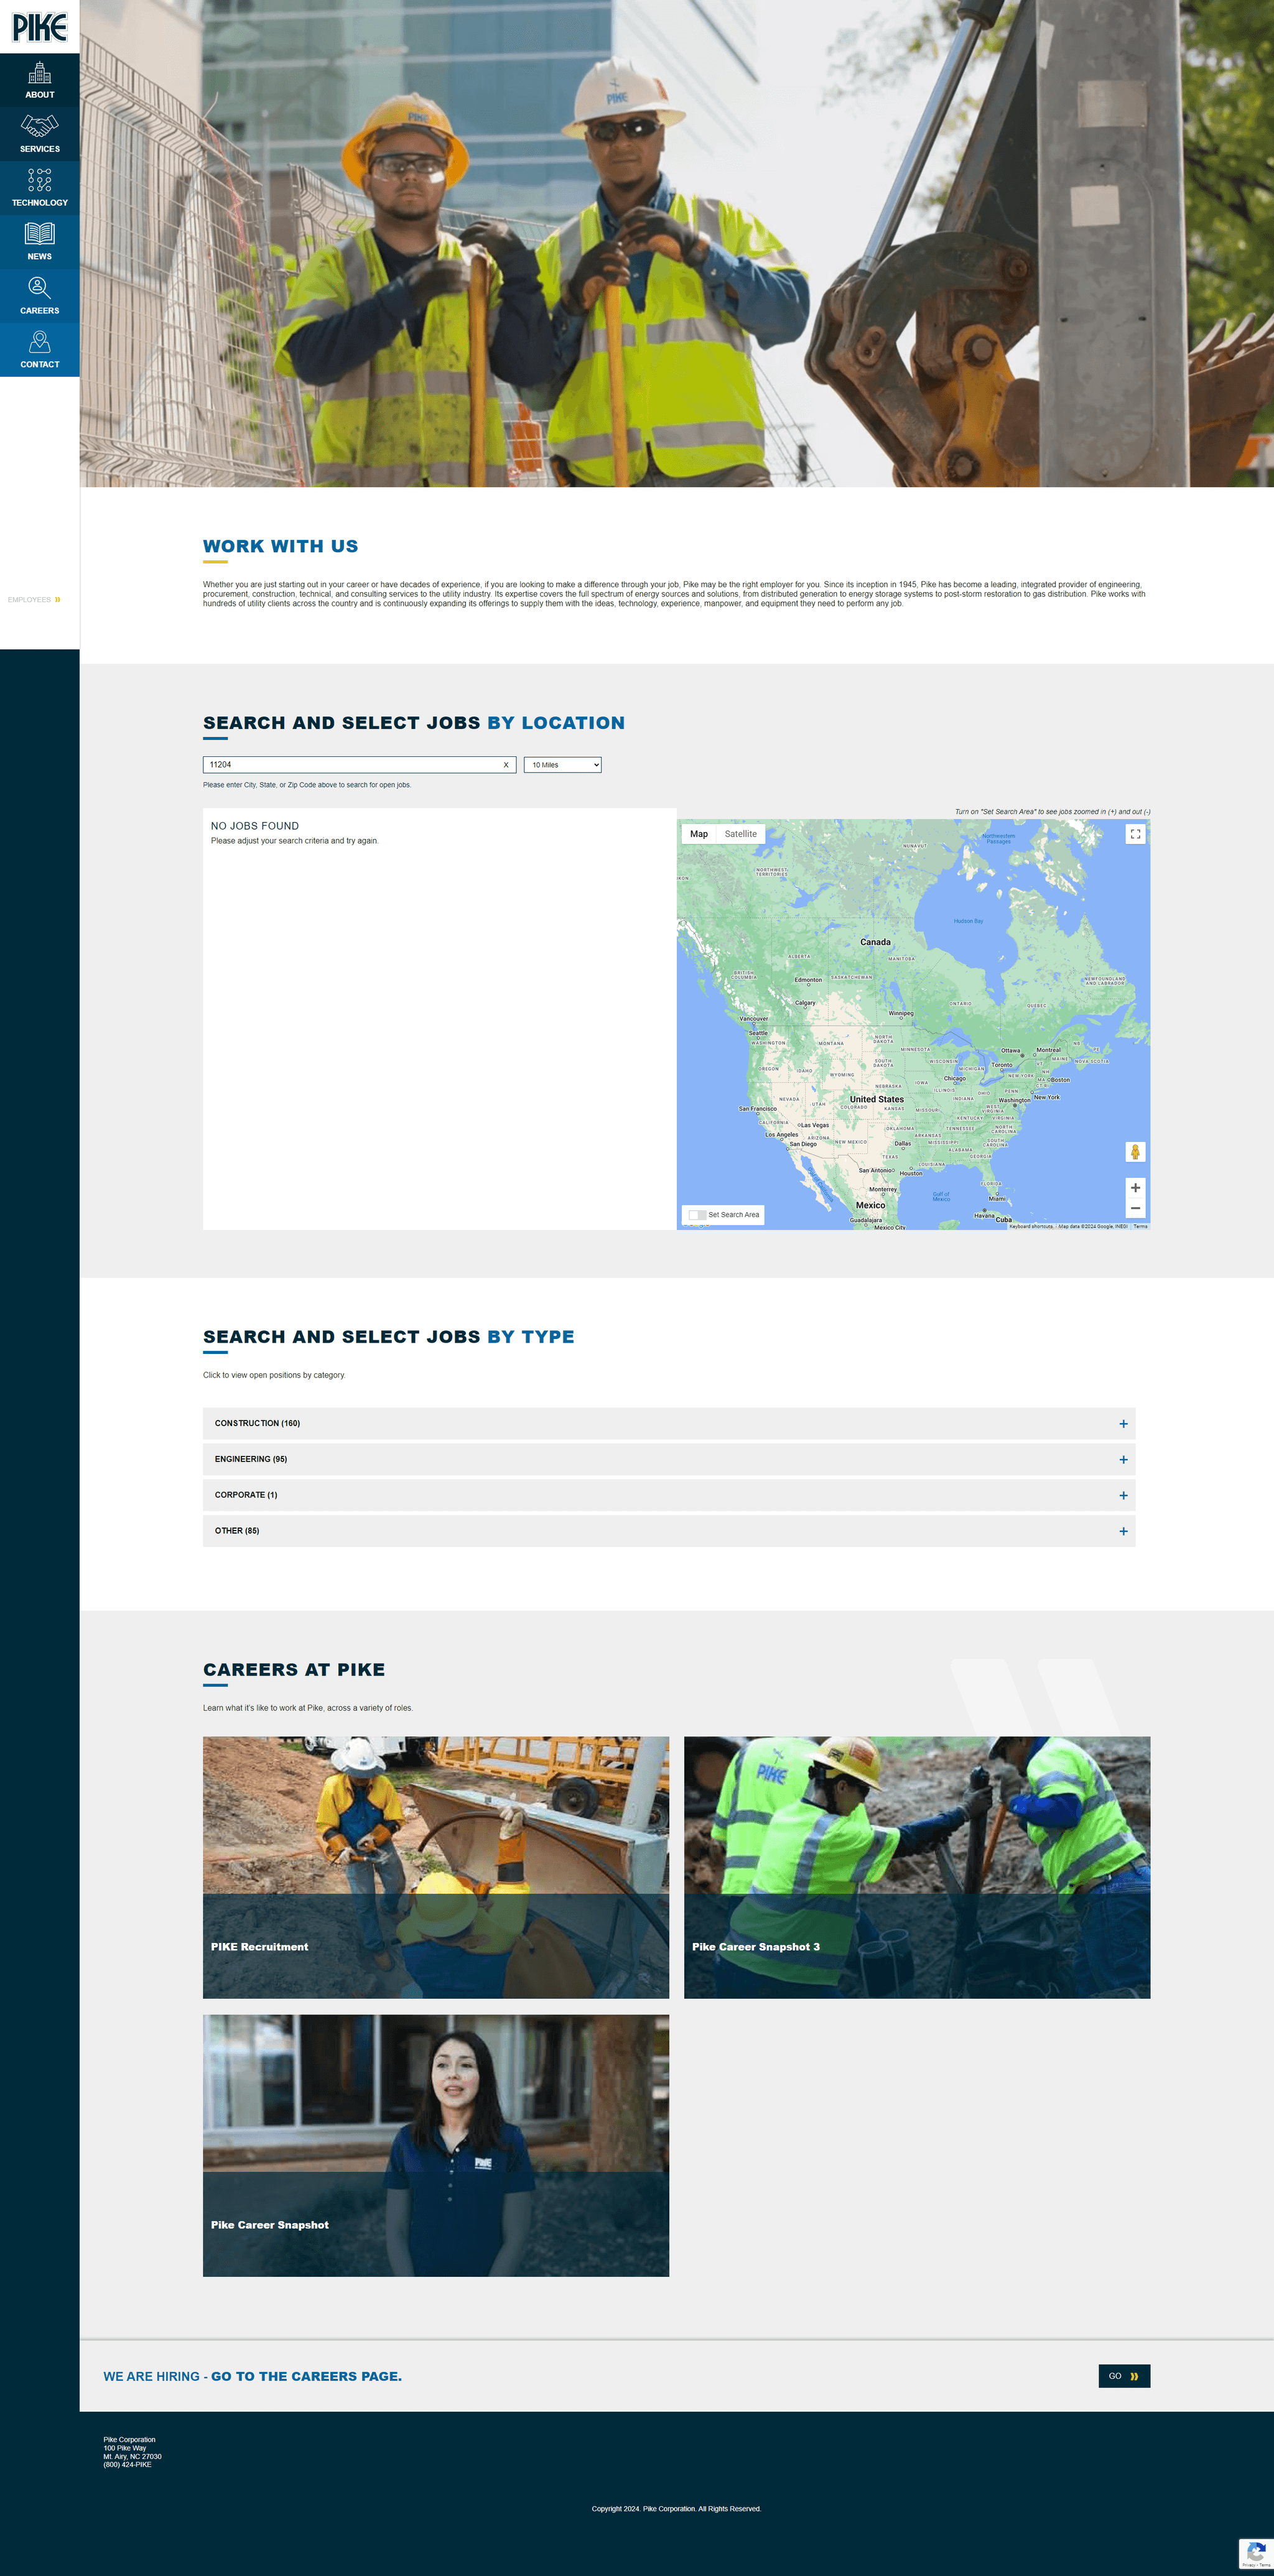Play the Pike Career Snapshot video
This screenshot has height=2576, width=1274.
[436, 2145]
